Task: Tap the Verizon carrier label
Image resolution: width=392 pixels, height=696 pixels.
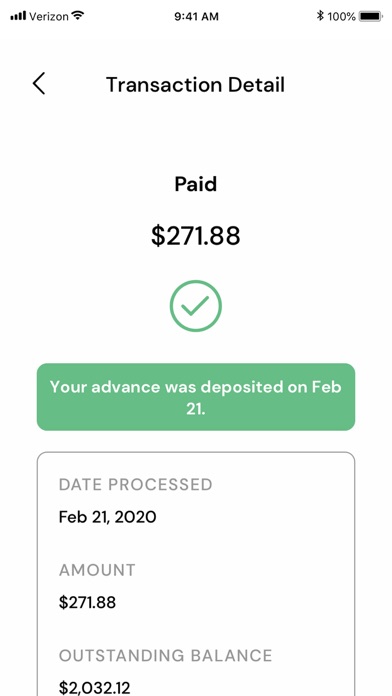Action: pyautogui.click(x=49, y=16)
